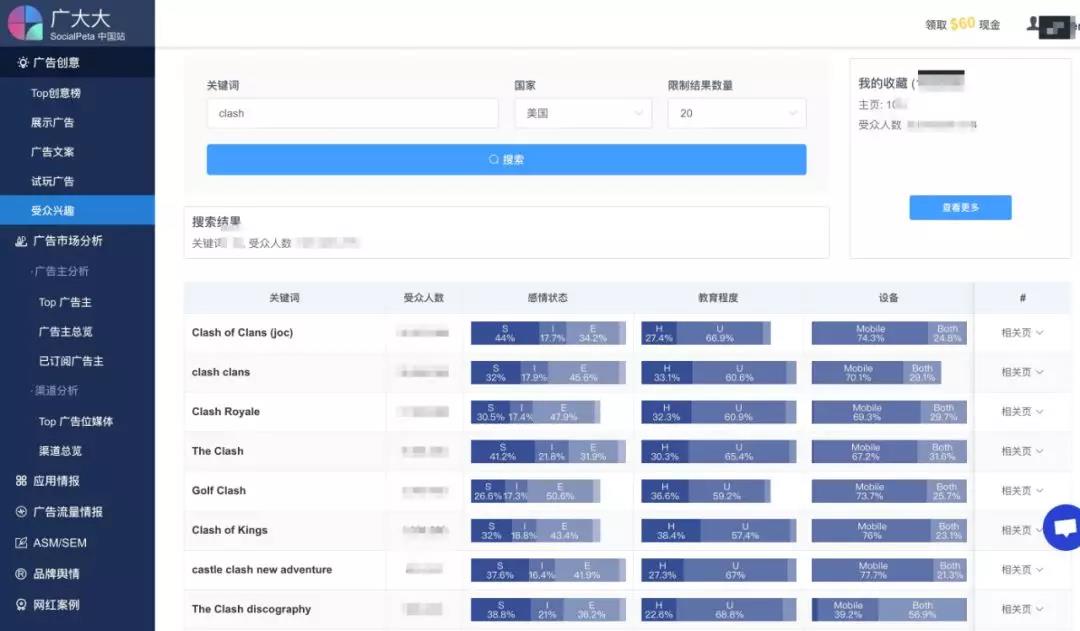
Task: Open Top创意榜 in sidebar
Action: [x=56, y=93]
